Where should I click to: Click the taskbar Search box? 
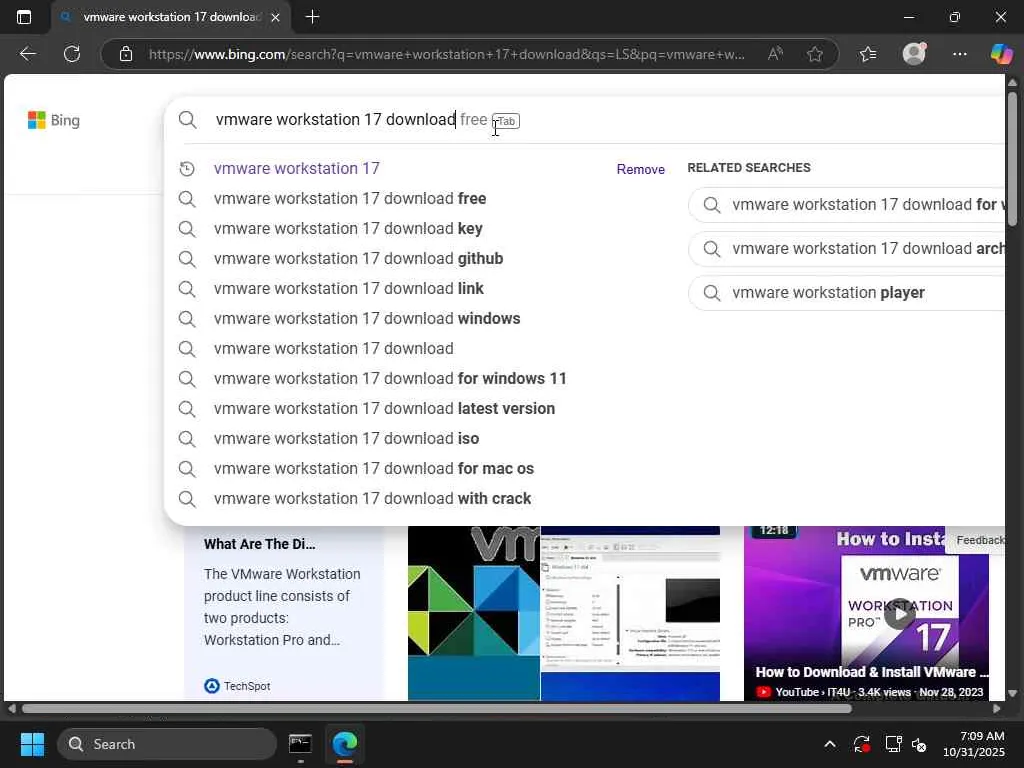coord(167,744)
